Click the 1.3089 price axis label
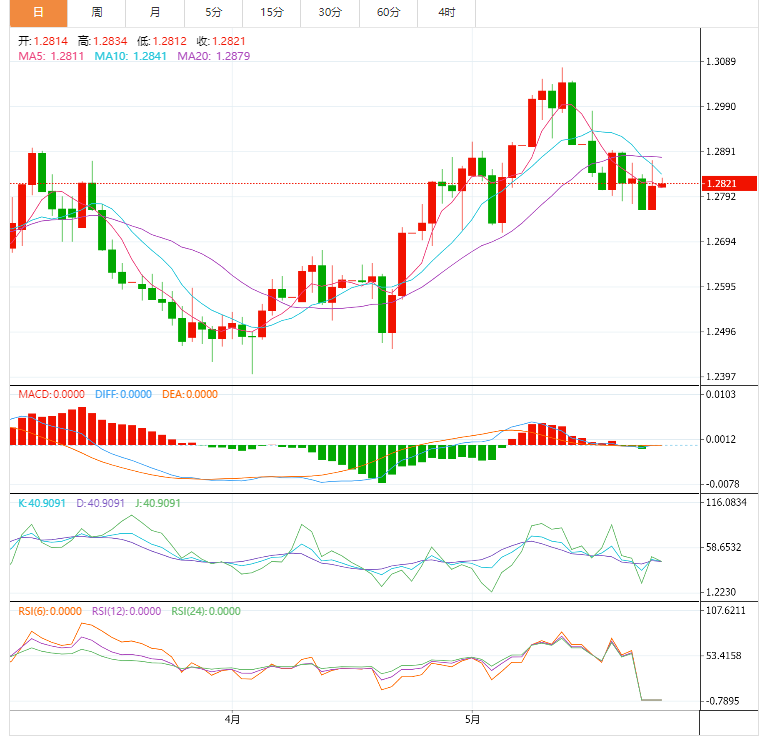 720,62
